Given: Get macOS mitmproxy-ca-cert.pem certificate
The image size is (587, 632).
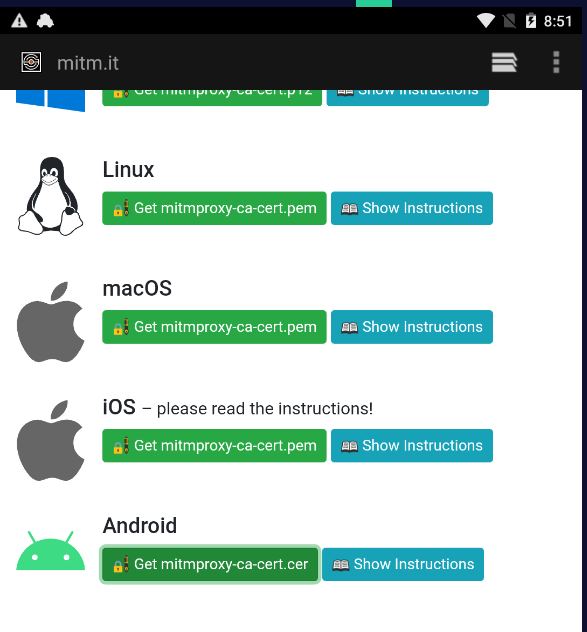Looking at the screenshot, I should [214, 327].
